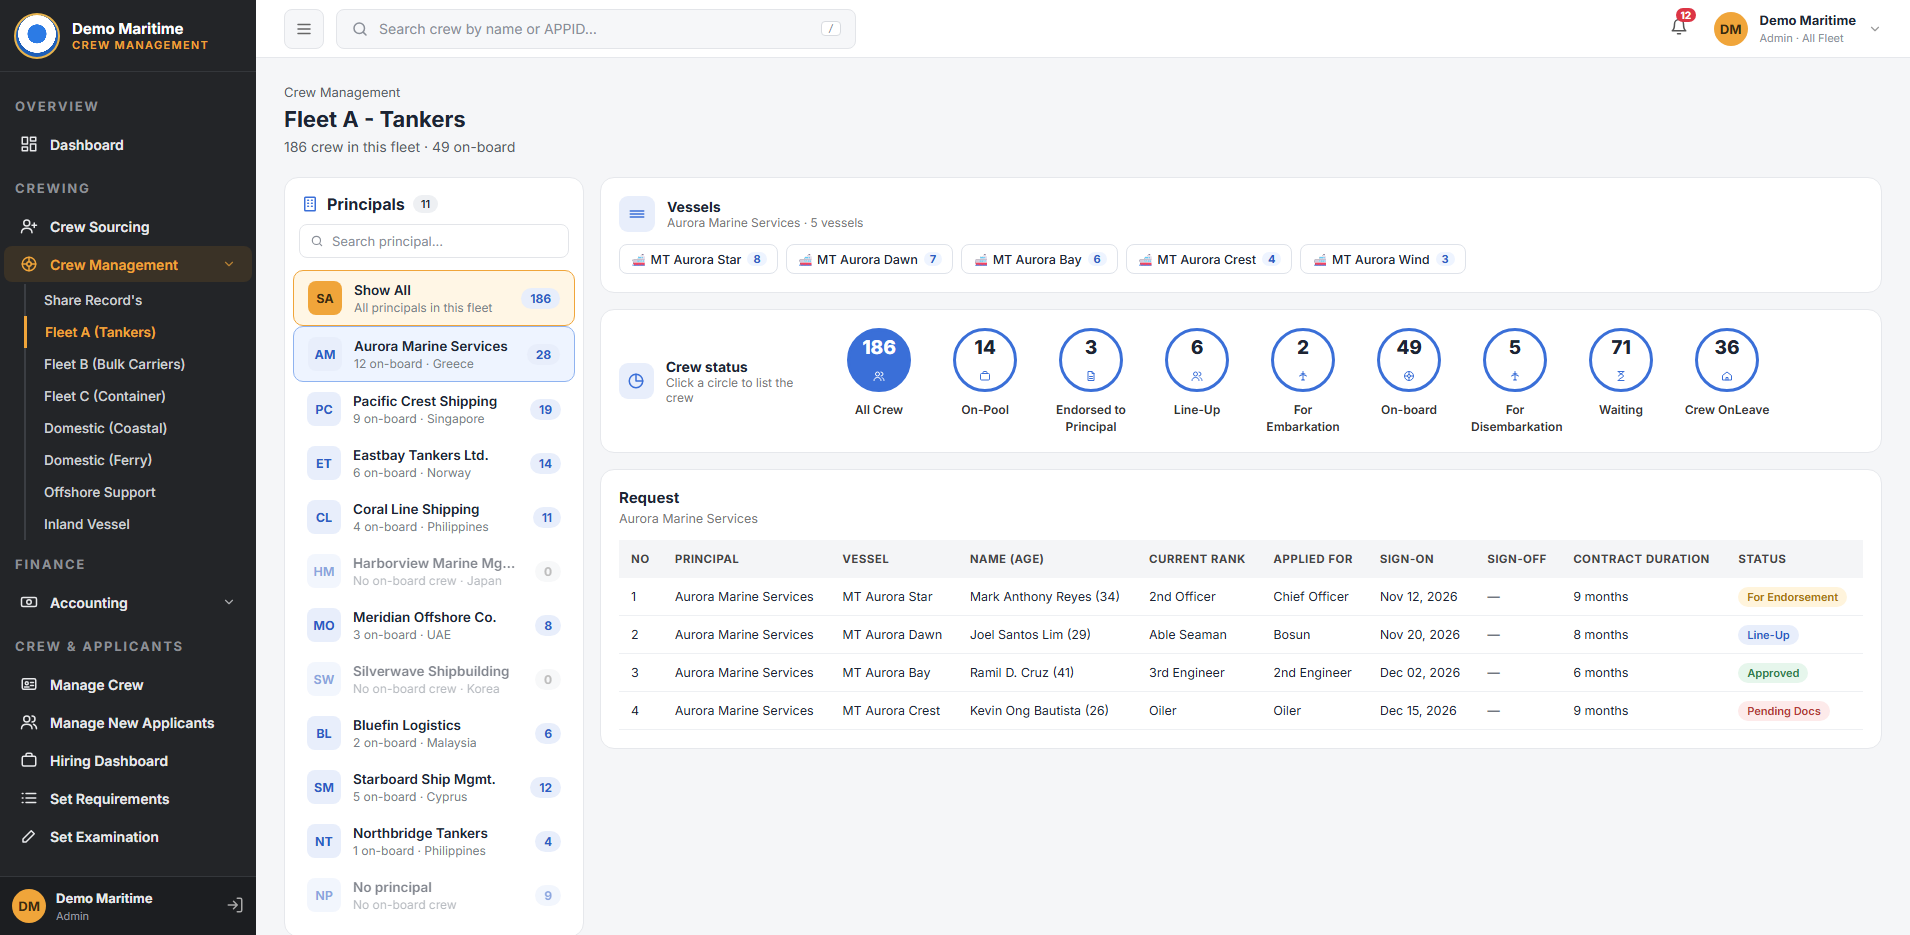Click the Vessels panel icon
The width and height of the screenshot is (1910, 935).
pyautogui.click(x=637, y=214)
